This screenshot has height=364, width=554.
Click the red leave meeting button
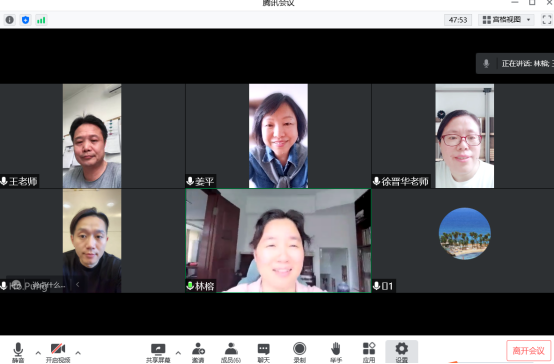click(529, 350)
